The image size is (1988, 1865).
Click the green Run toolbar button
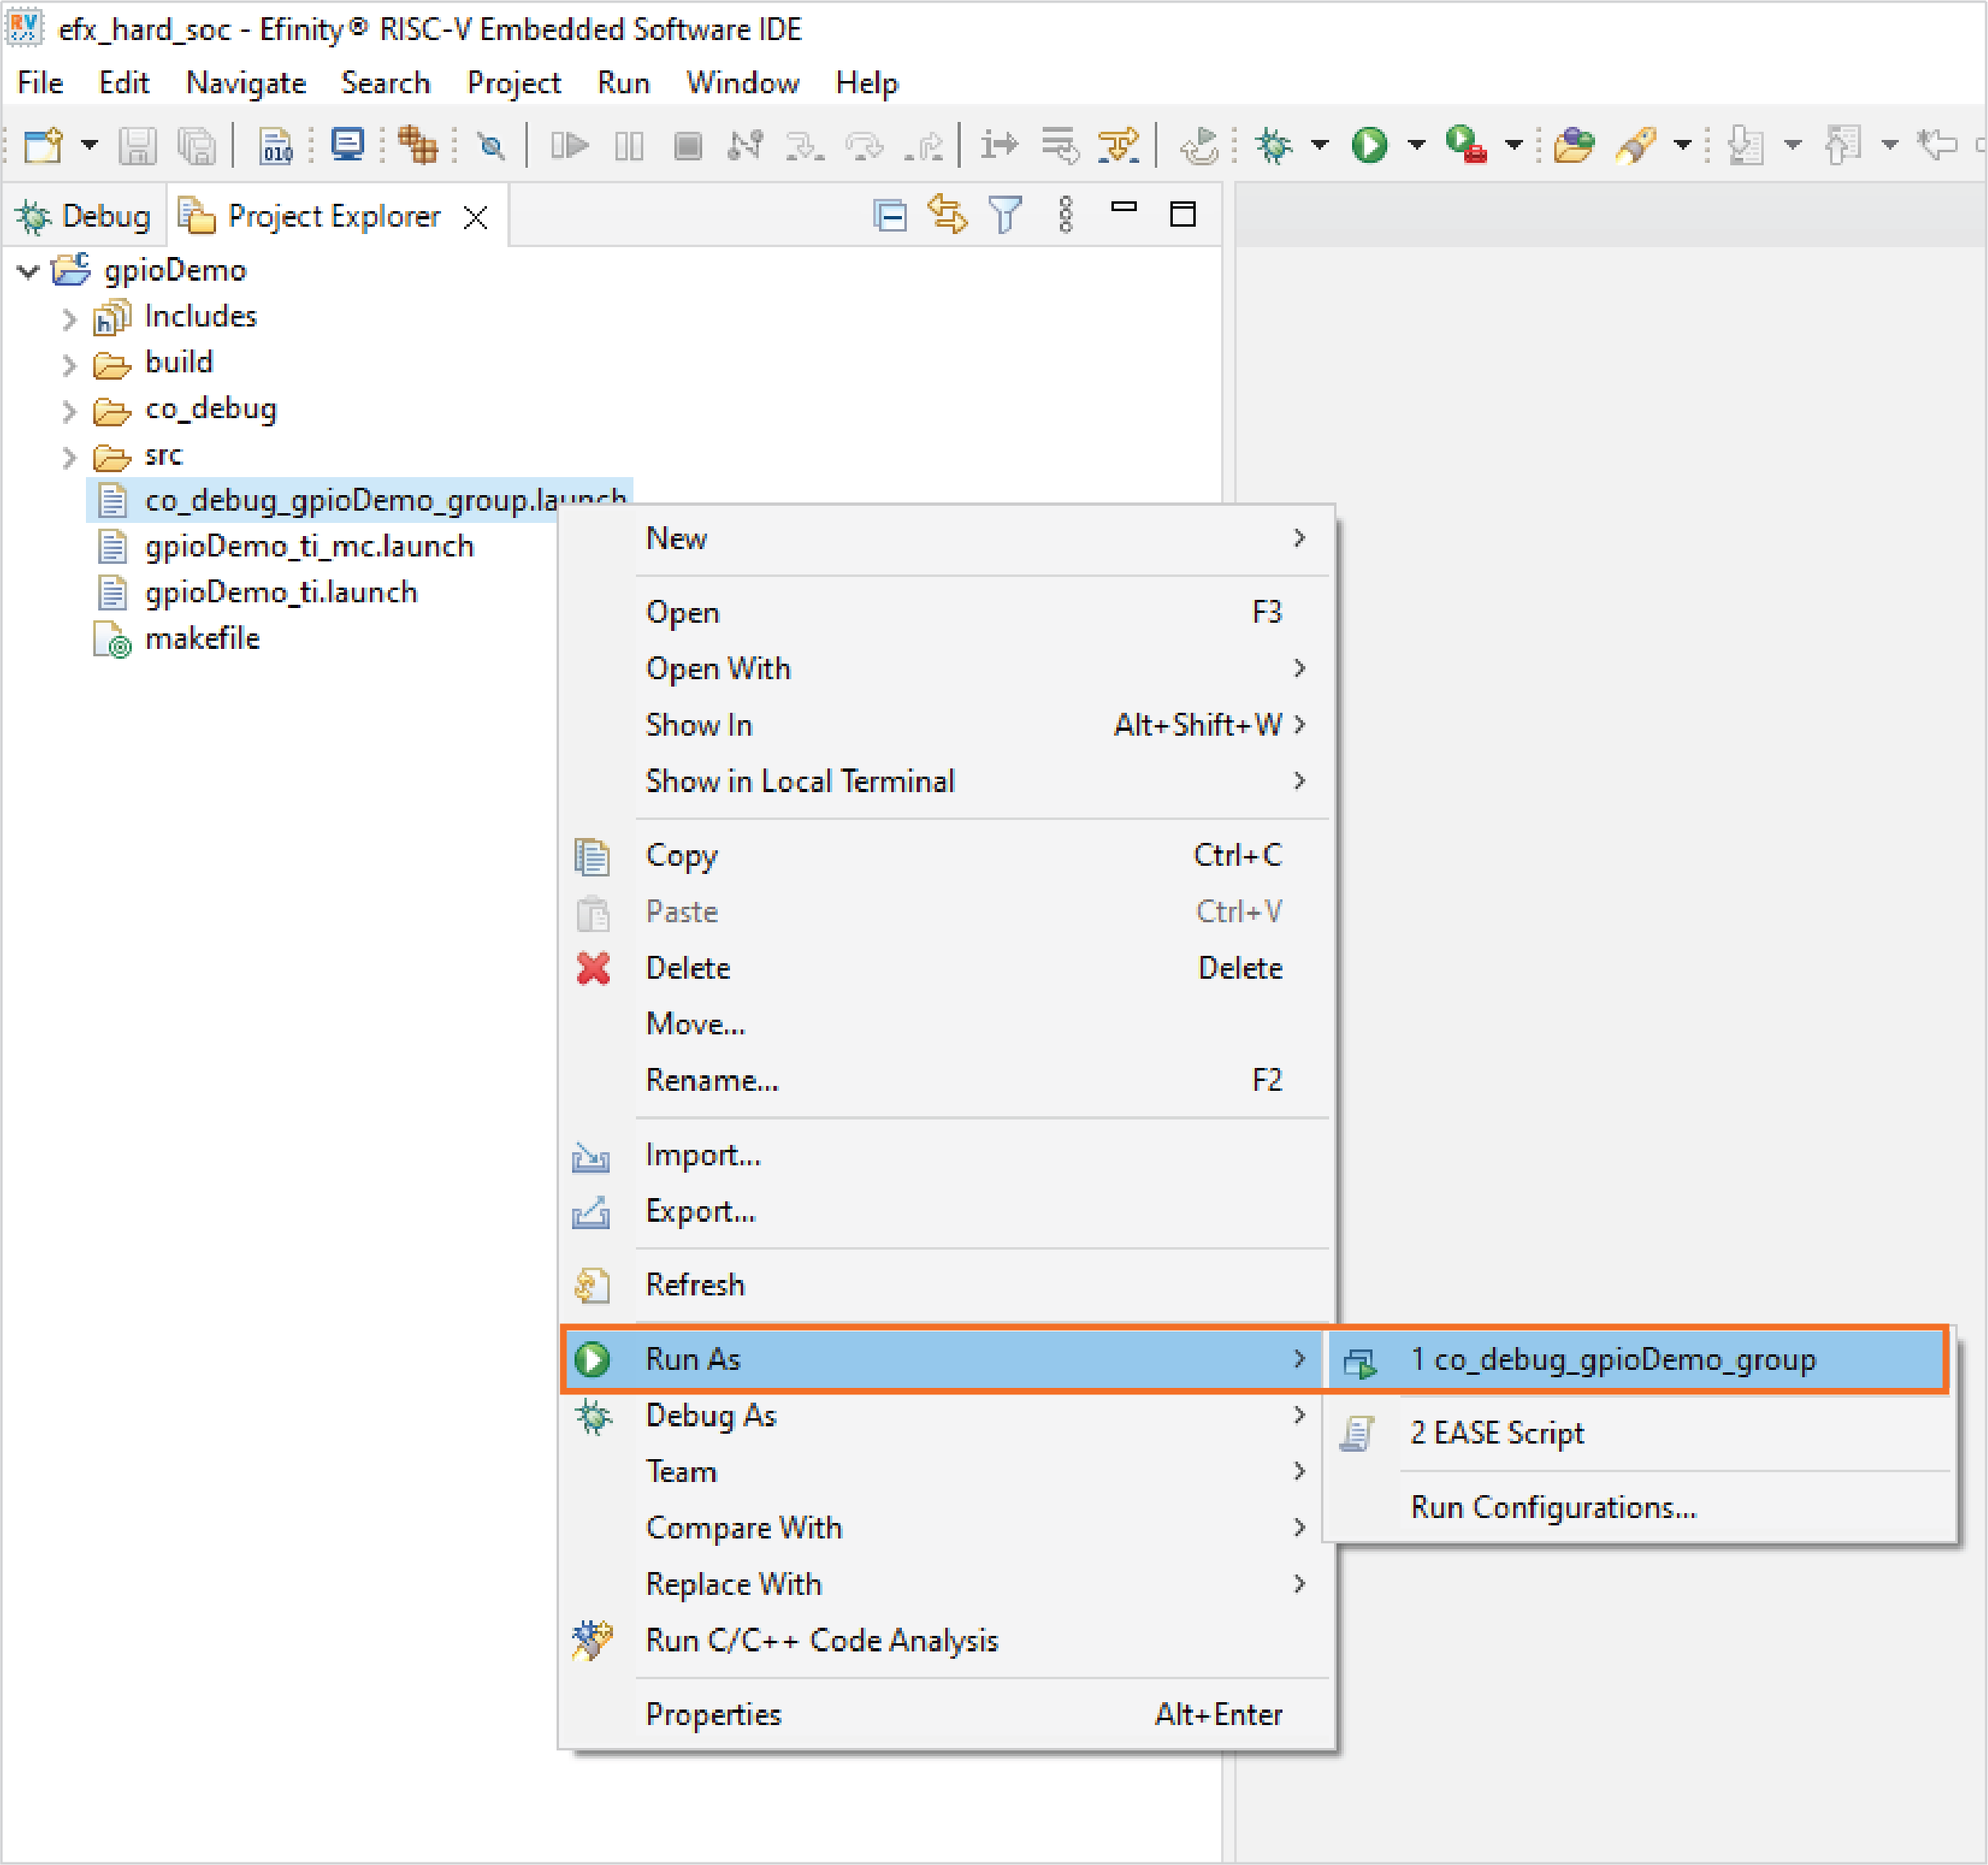tap(1369, 146)
